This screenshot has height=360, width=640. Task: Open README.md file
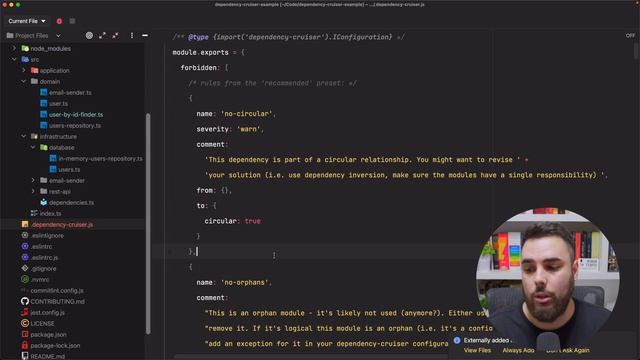point(47,356)
